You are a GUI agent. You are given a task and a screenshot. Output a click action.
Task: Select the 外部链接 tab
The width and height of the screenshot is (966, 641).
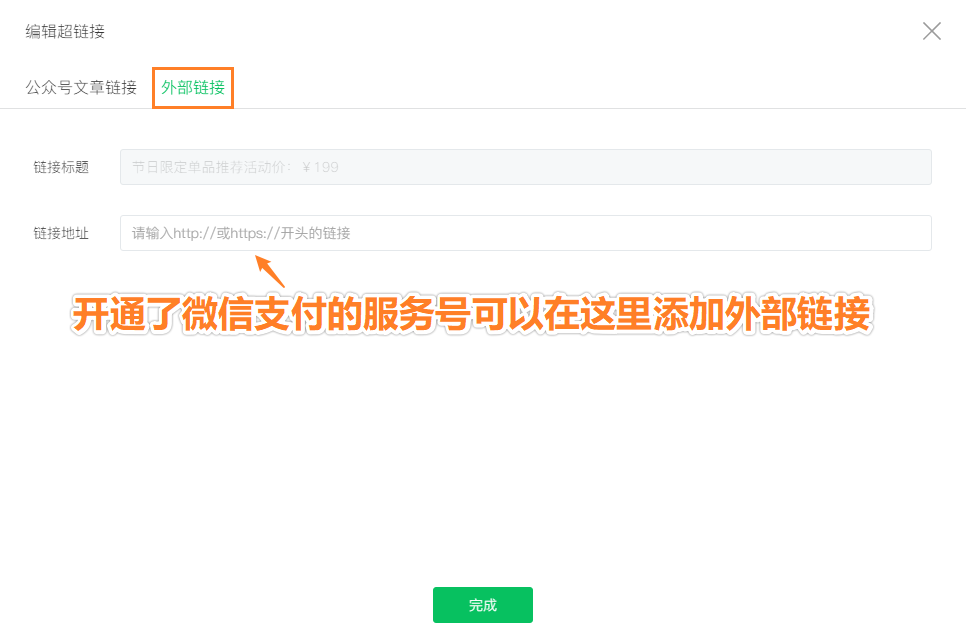tap(193, 88)
